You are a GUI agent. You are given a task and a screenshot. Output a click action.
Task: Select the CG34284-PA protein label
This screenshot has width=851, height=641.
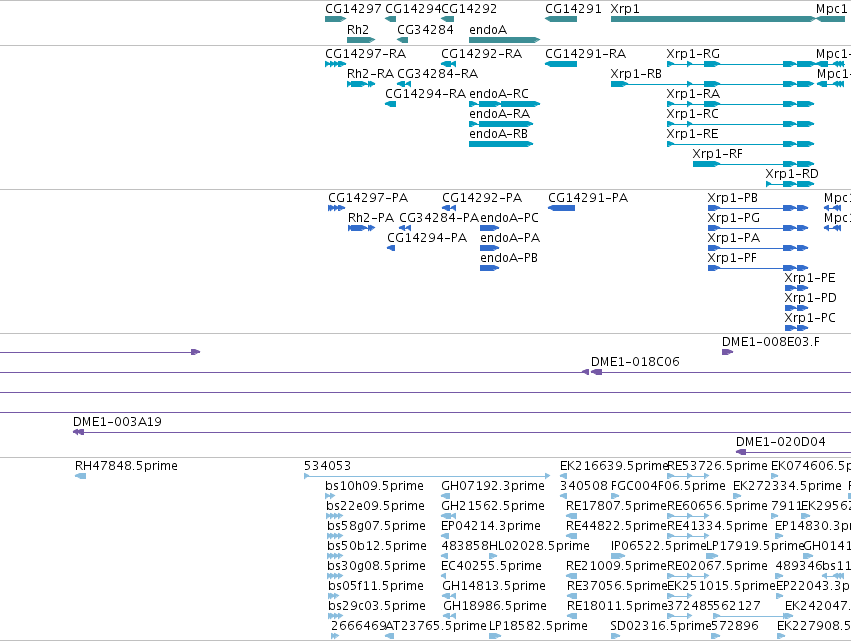click(439, 218)
